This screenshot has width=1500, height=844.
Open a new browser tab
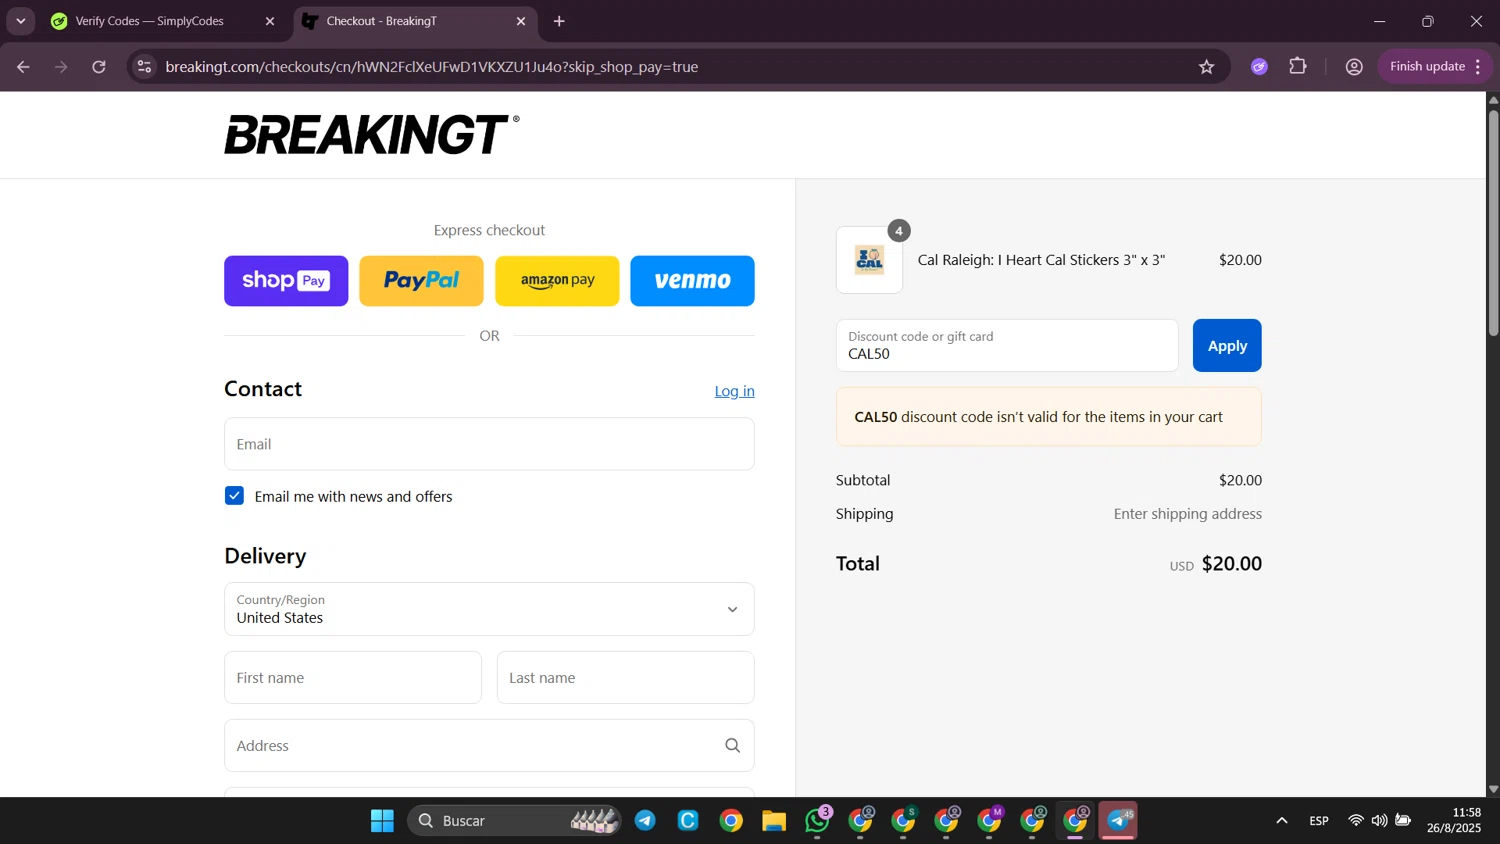pos(559,21)
